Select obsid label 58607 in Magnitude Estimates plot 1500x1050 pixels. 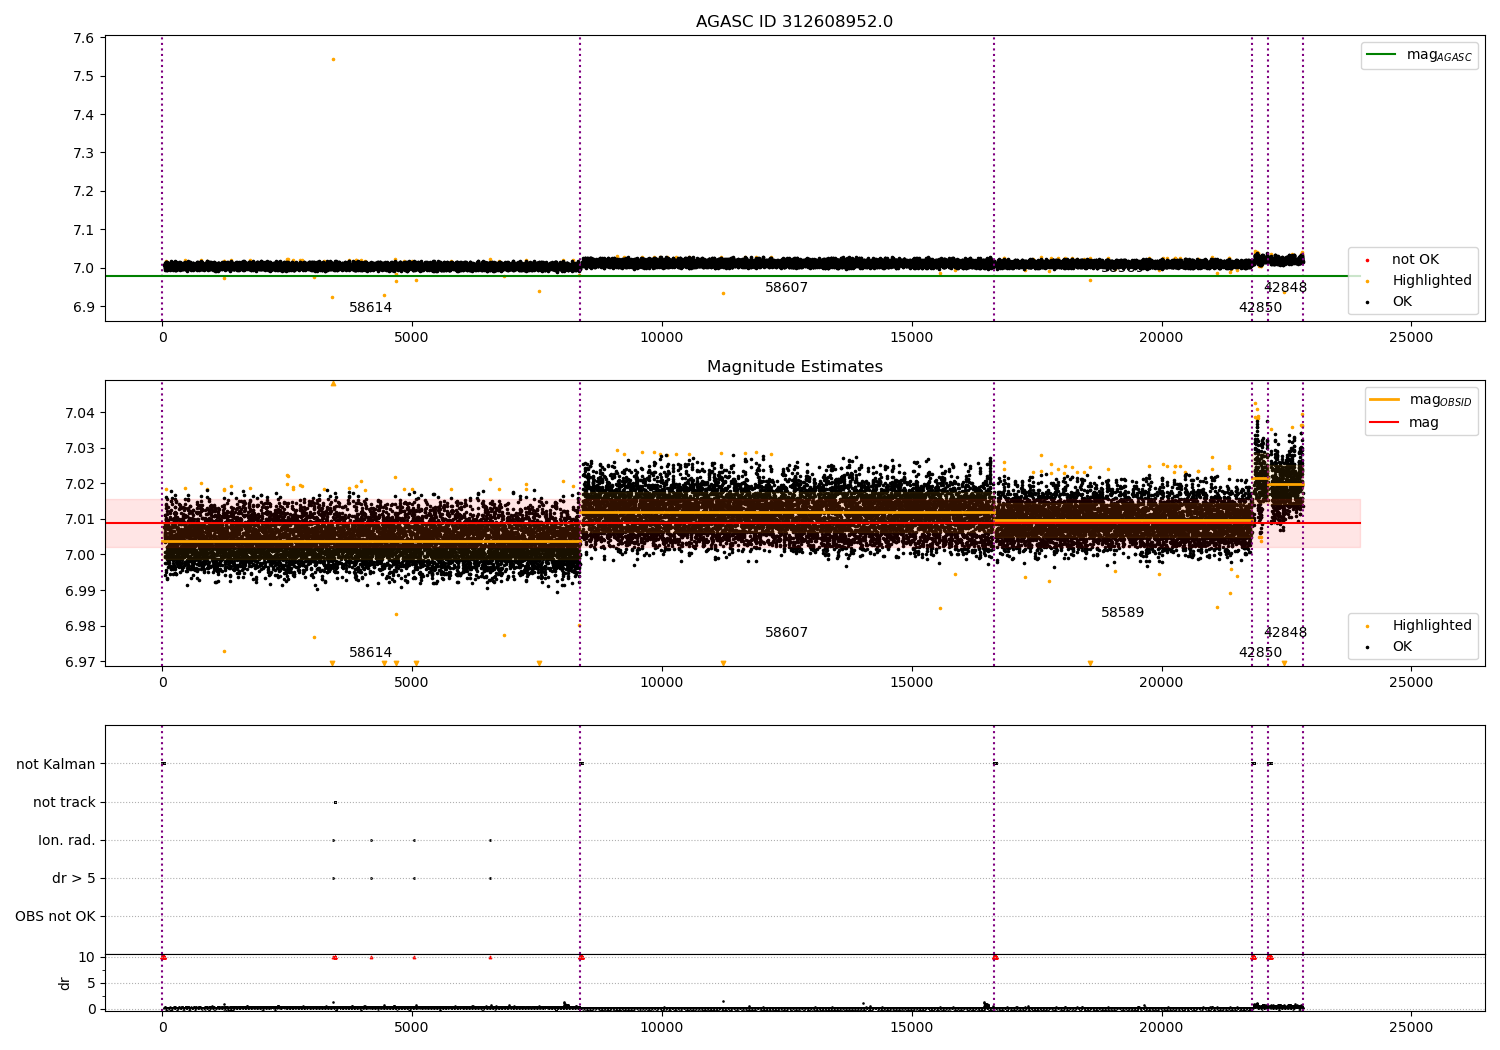click(x=786, y=633)
